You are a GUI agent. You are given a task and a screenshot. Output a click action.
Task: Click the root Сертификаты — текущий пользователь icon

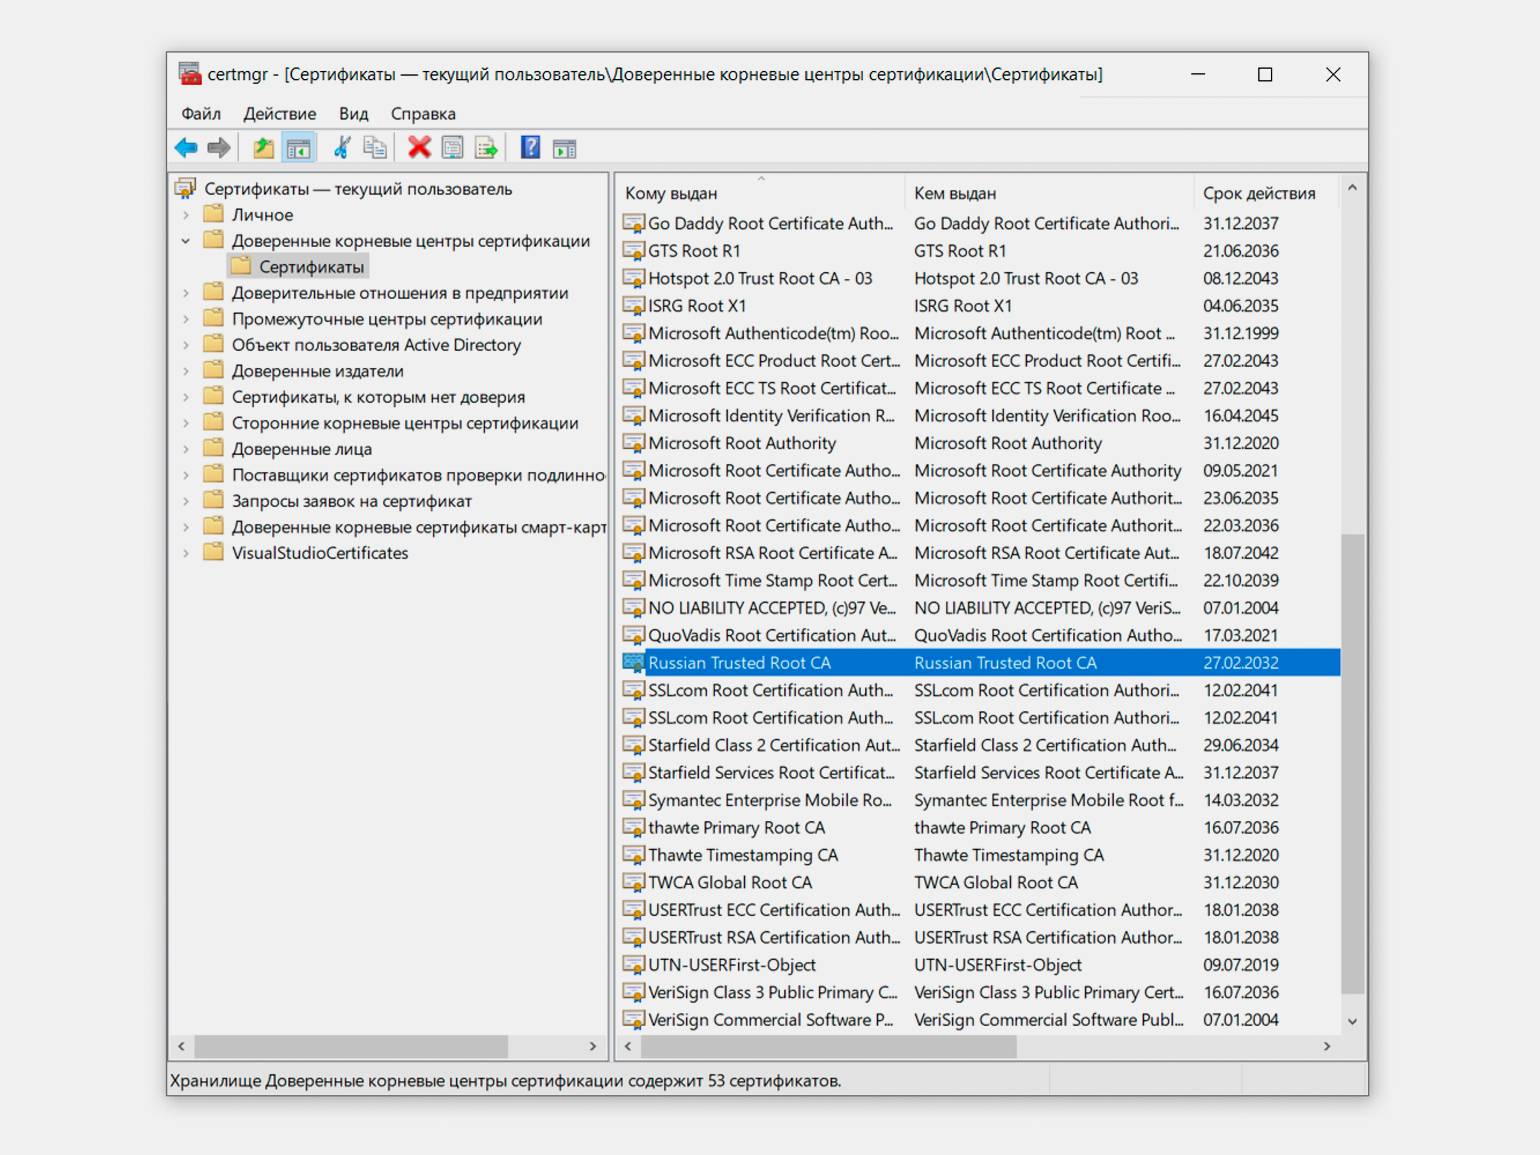186,188
